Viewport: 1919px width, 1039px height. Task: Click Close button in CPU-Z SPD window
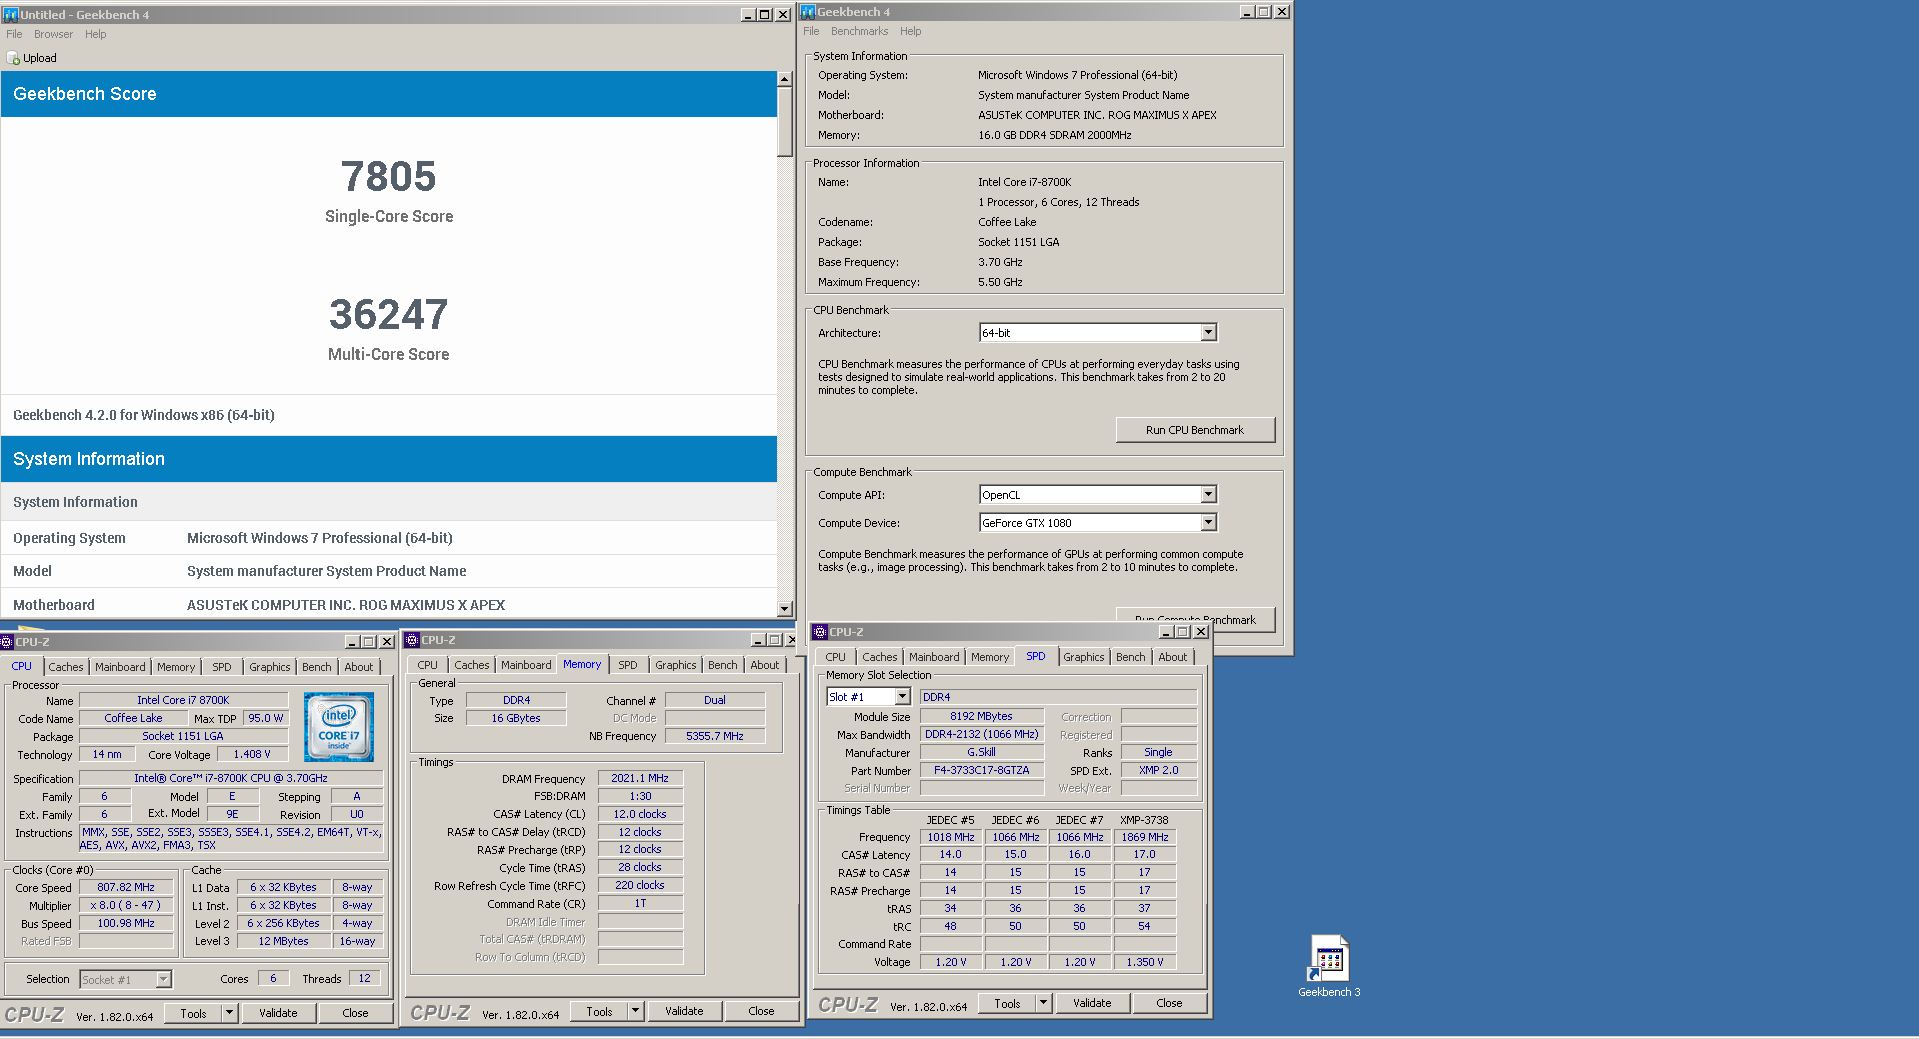pos(1169,1003)
